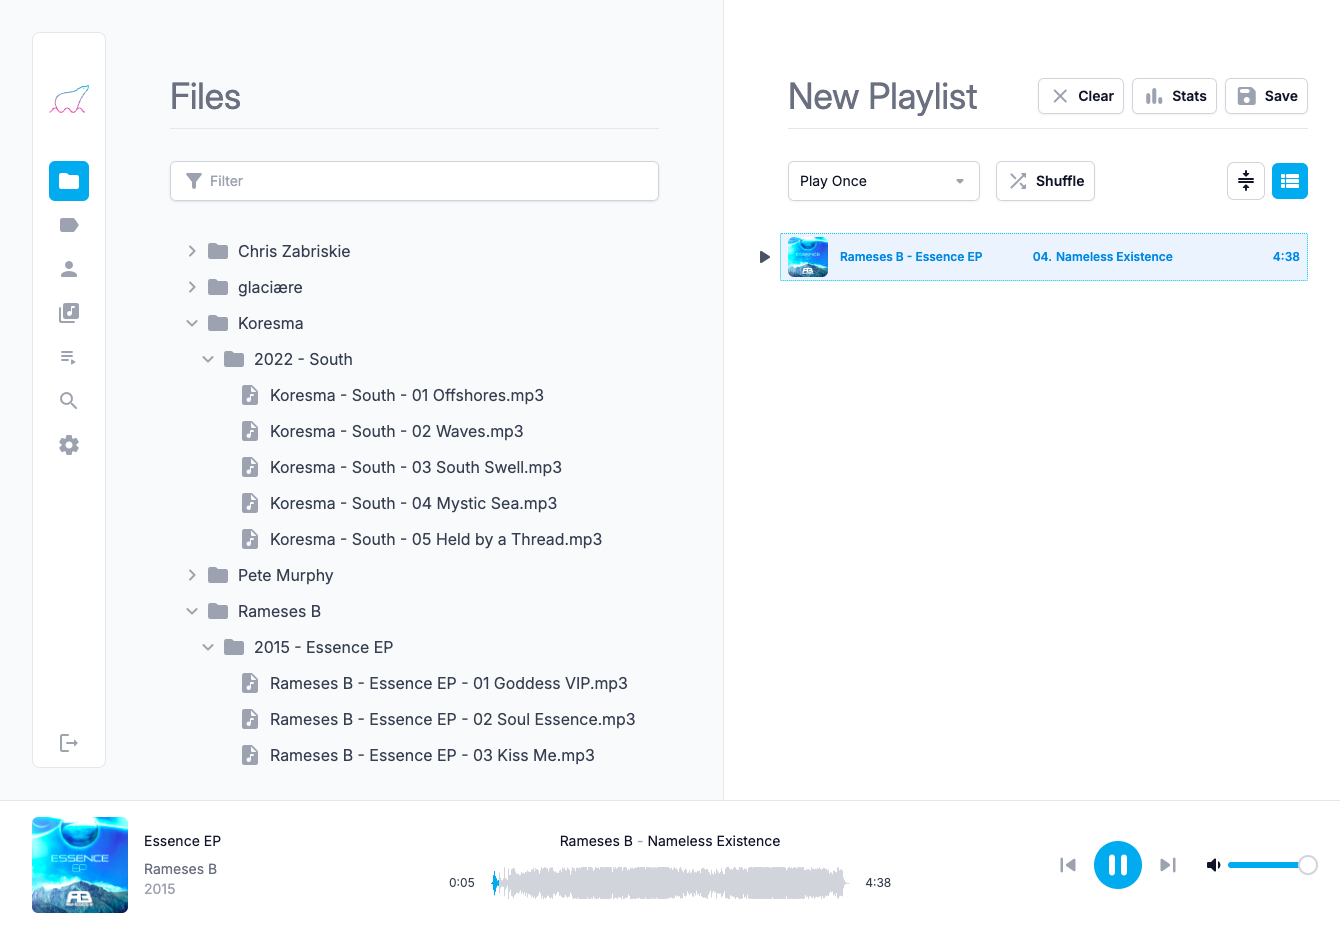Expand the Chris Zabriskie folder
This screenshot has height=929, width=1340.
[x=192, y=251]
